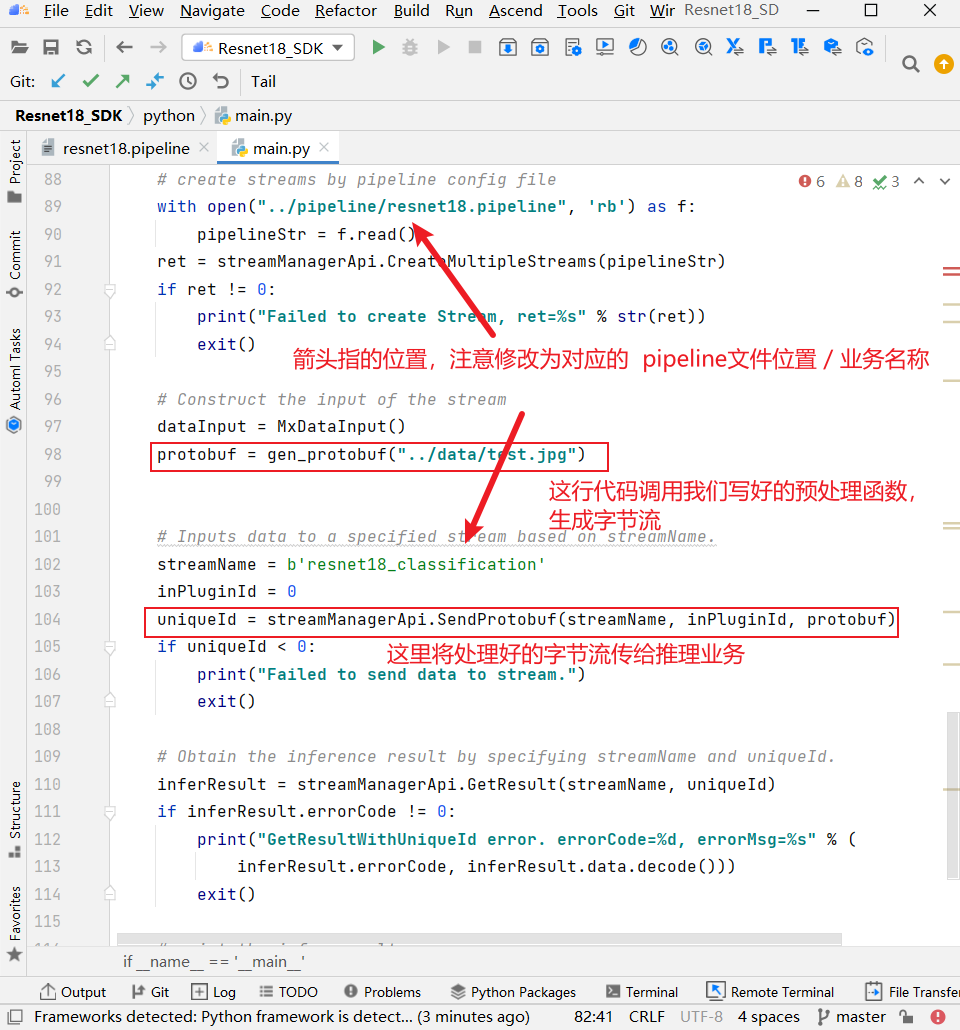Collapse the if block at line 111
The image size is (960, 1030).
click(110, 812)
